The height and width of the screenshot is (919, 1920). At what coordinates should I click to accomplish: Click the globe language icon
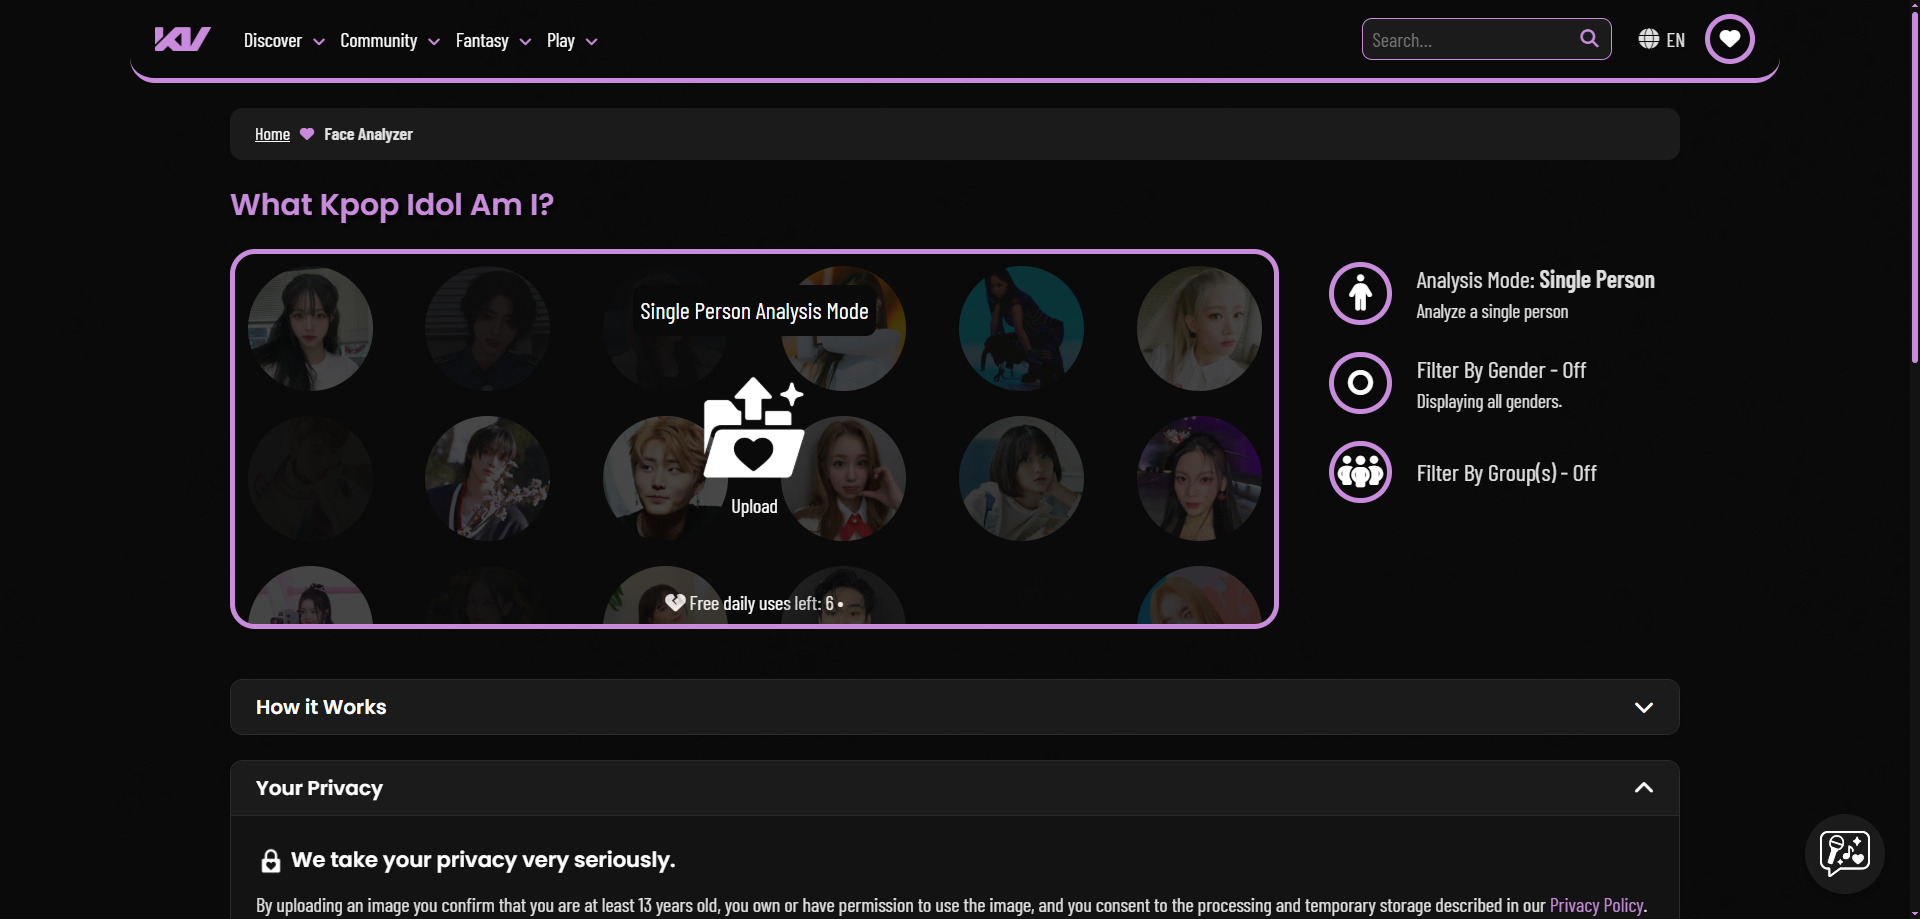[1648, 39]
